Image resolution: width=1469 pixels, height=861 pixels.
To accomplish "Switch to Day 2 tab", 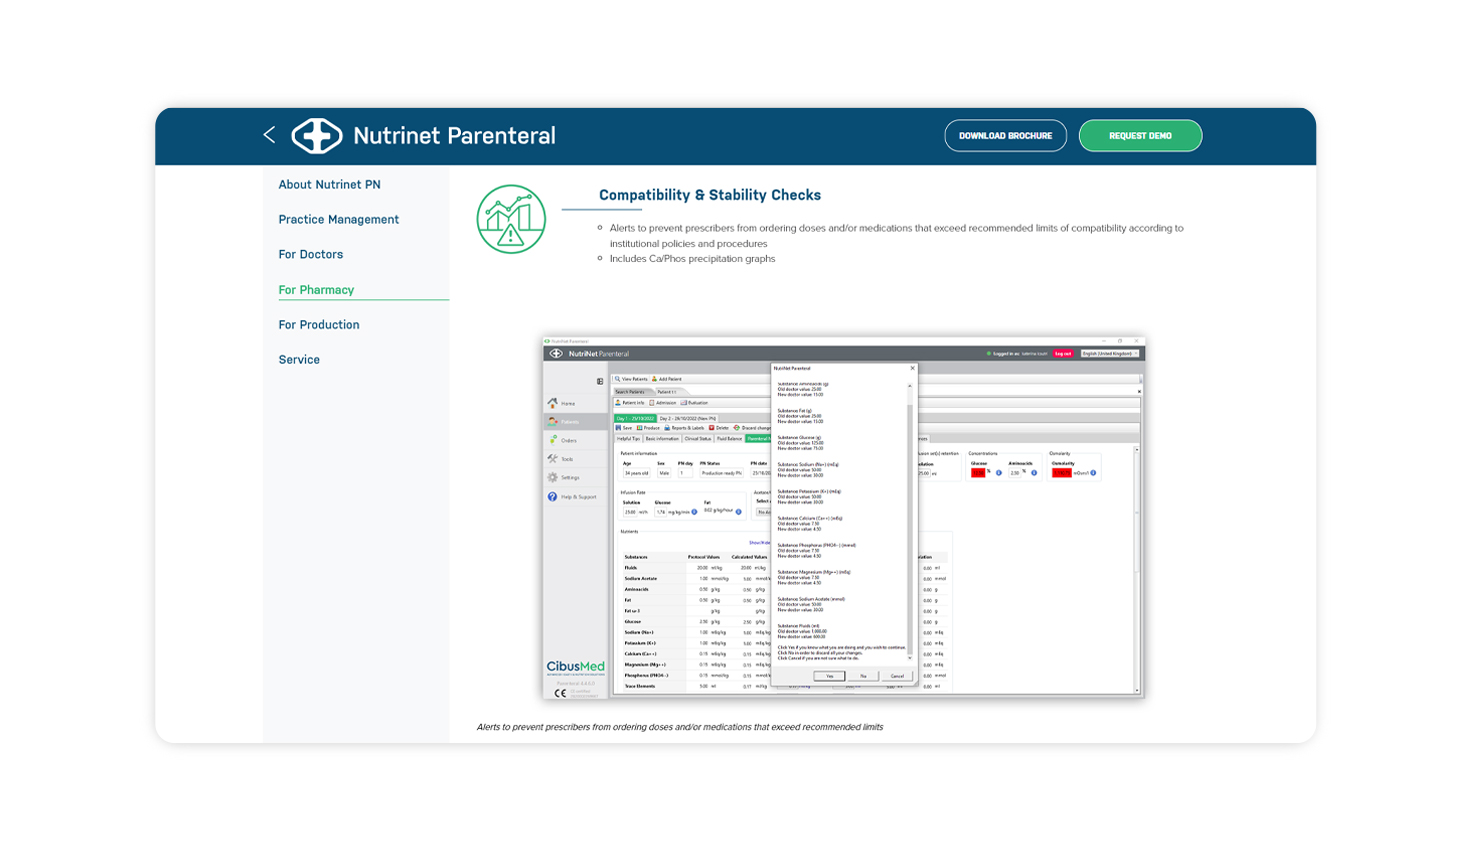I will [x=688, y=418].
